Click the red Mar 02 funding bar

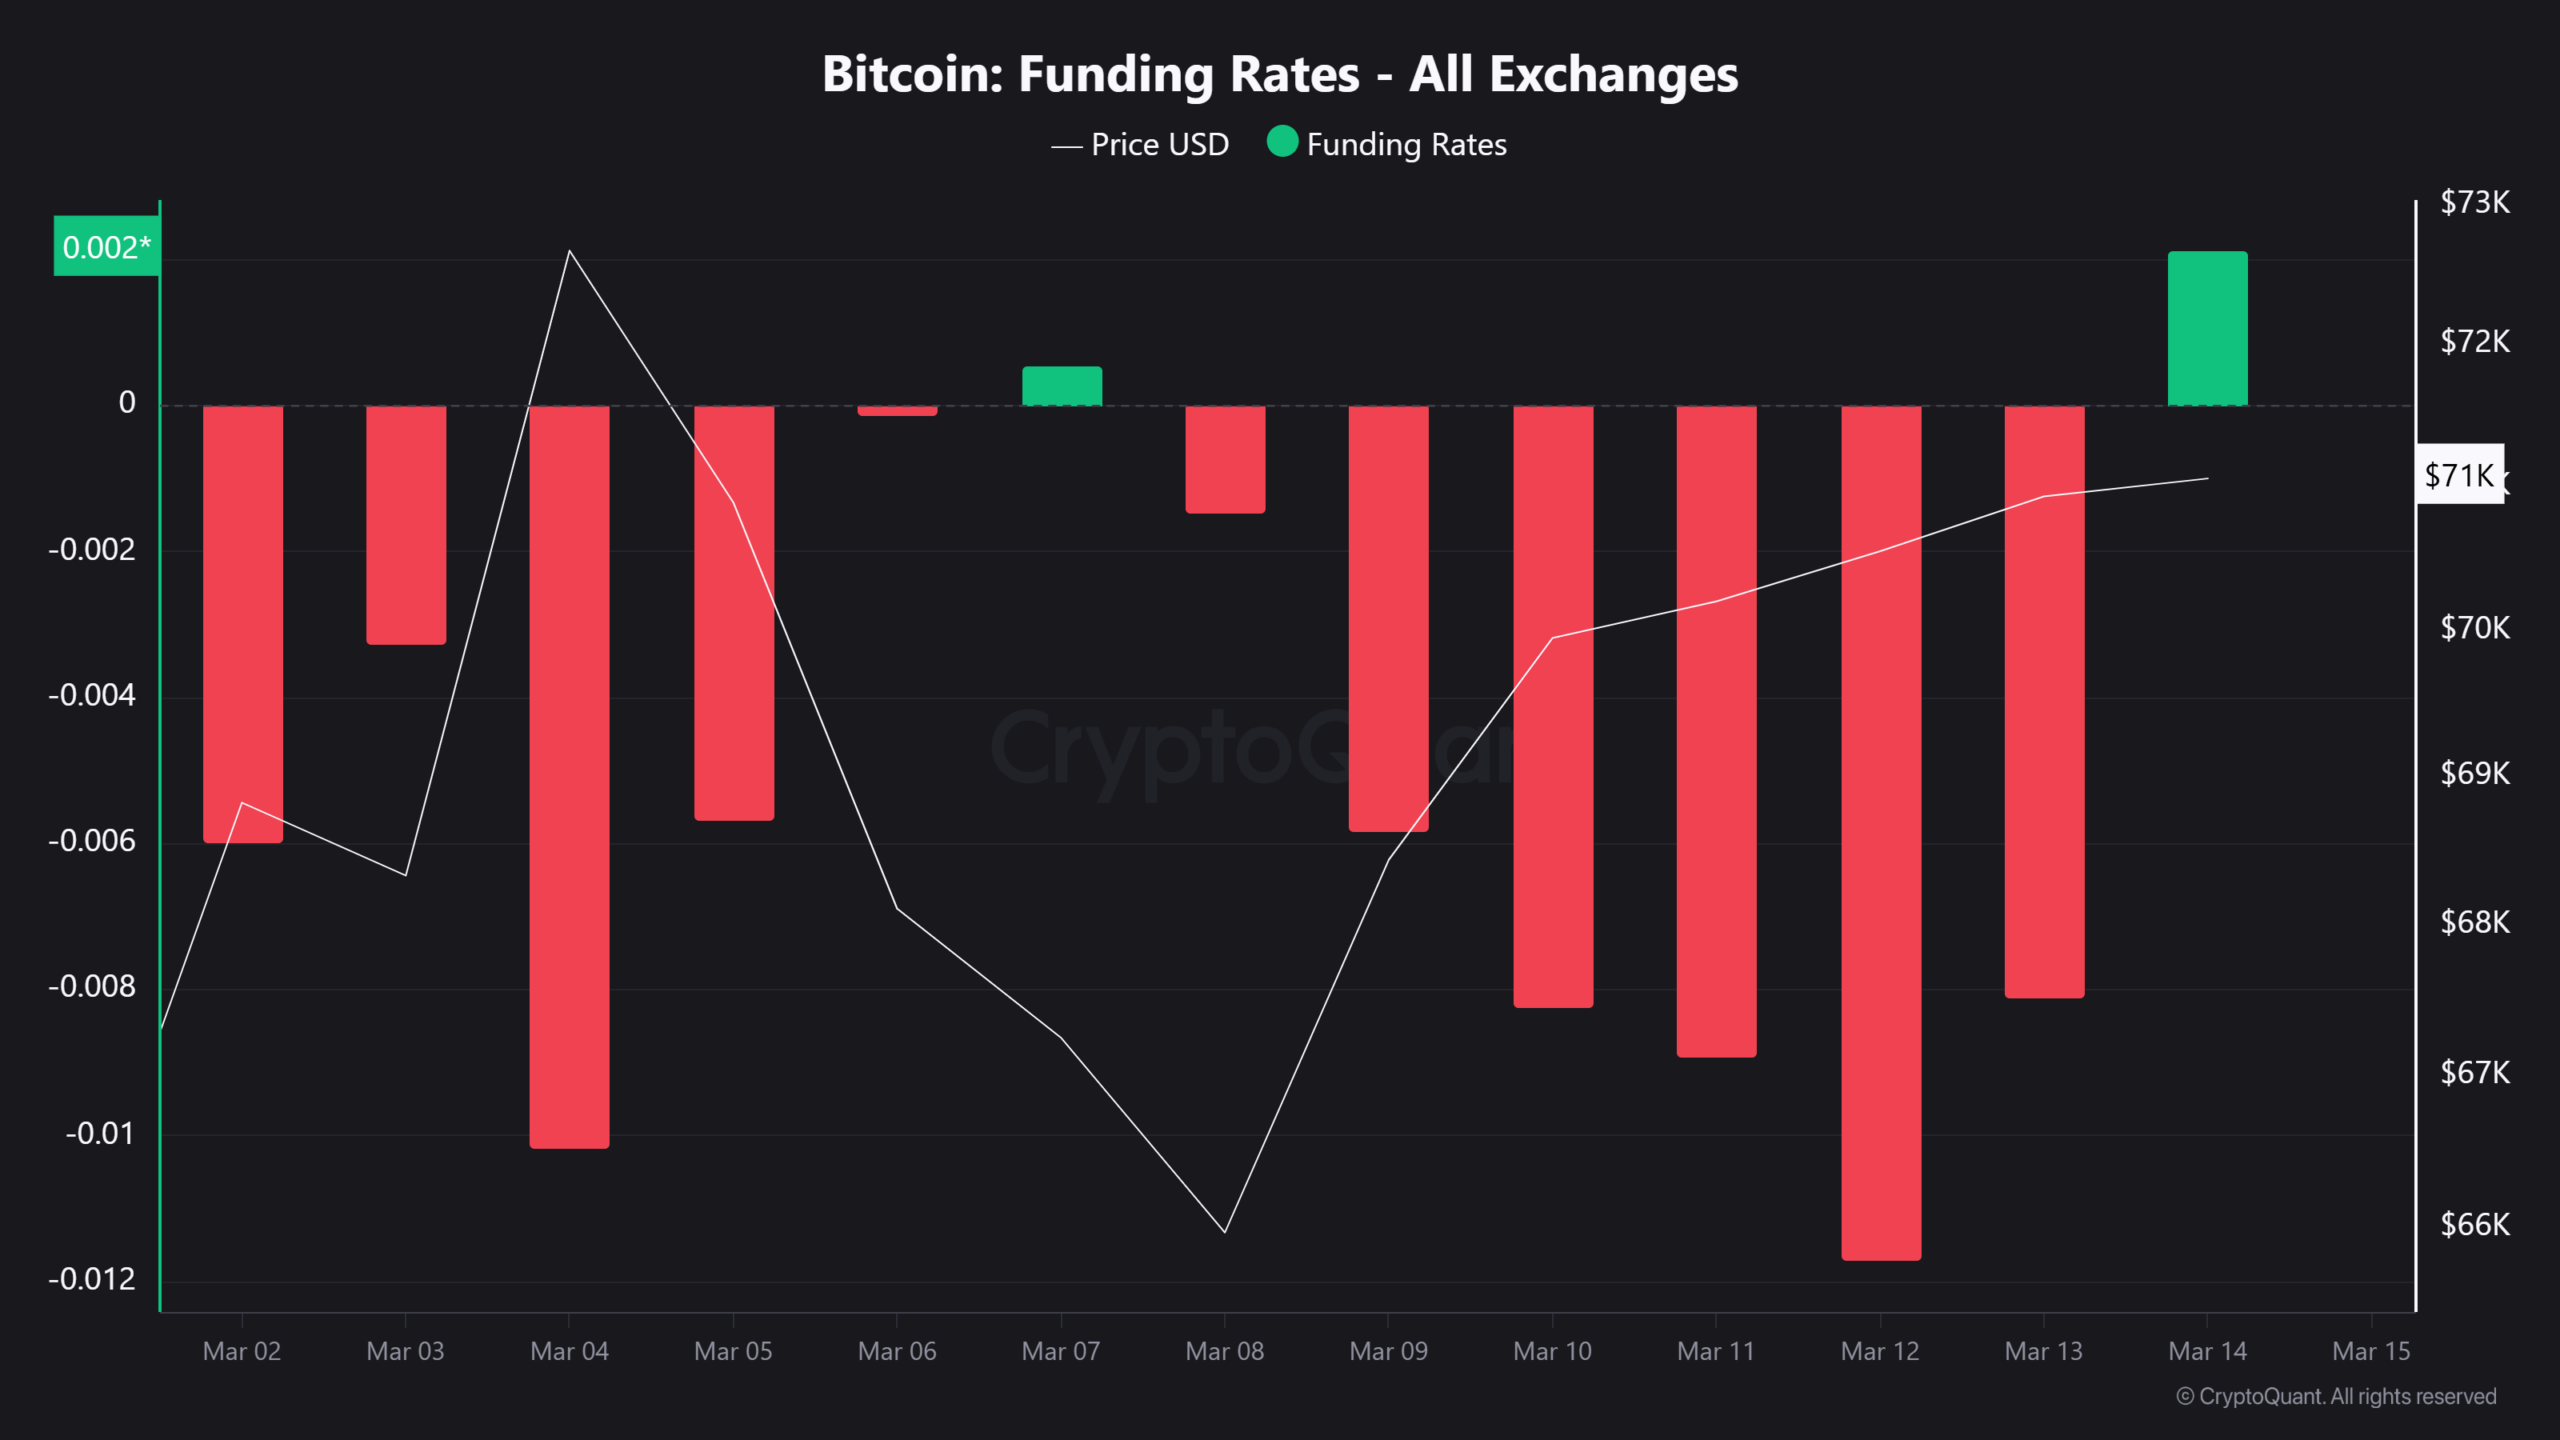coord(242,623)
